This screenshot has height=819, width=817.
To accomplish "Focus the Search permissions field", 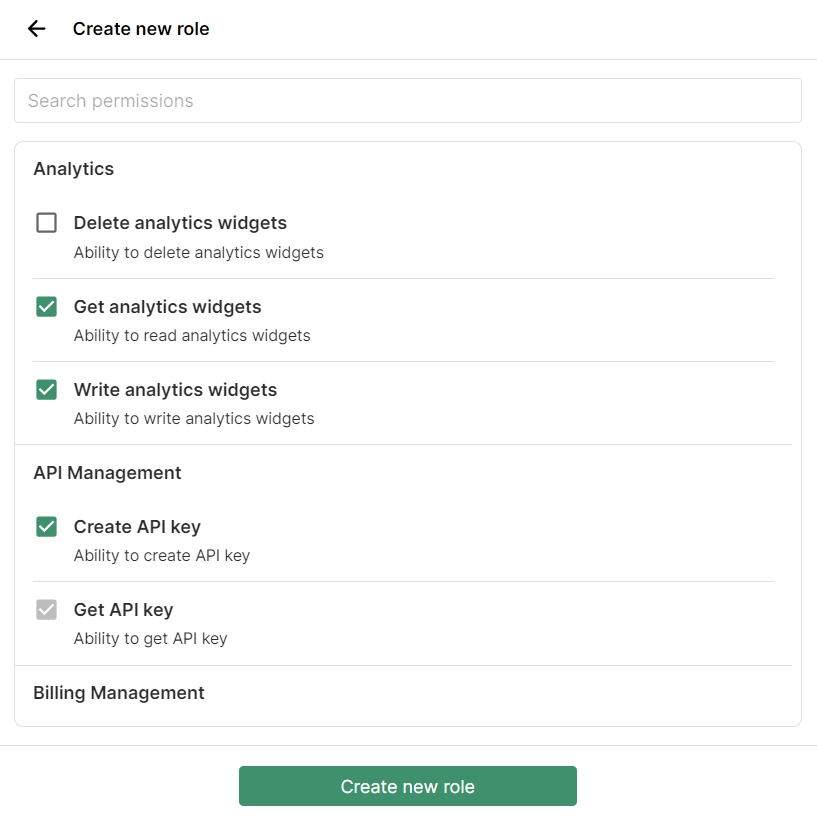I will (x=408, y=101).
